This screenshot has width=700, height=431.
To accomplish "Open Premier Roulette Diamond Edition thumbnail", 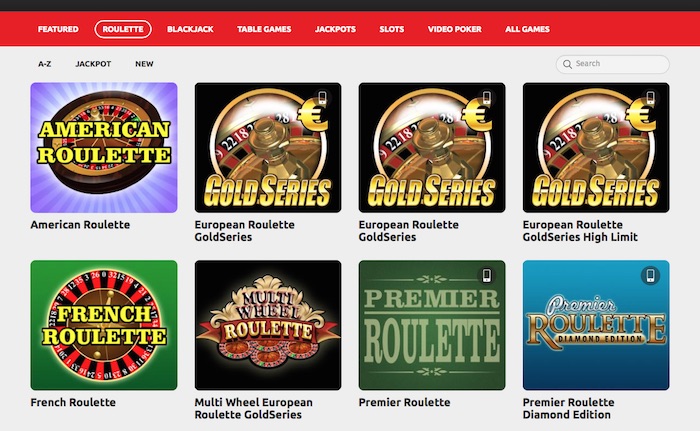I will tap(596, 325).
